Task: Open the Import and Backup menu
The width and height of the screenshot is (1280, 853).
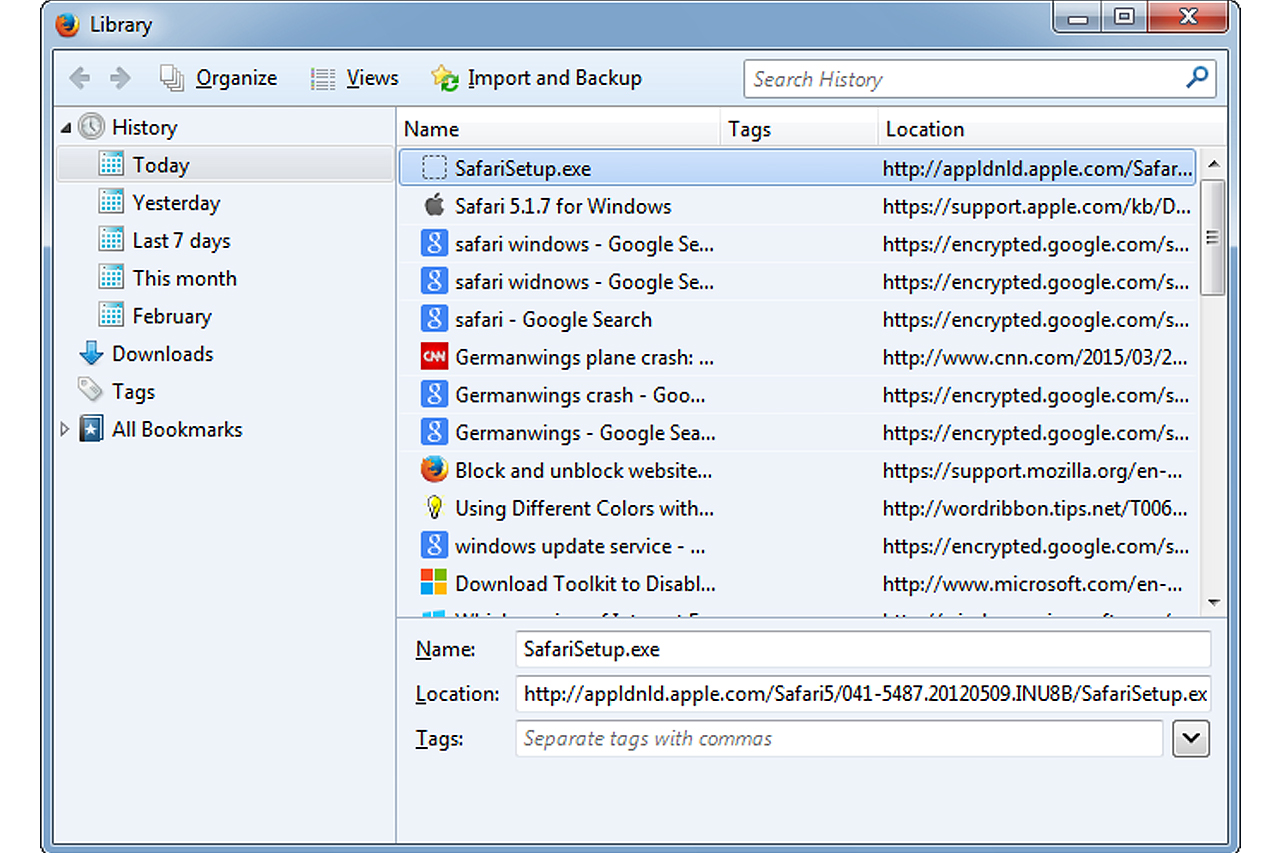Action: 554,78
